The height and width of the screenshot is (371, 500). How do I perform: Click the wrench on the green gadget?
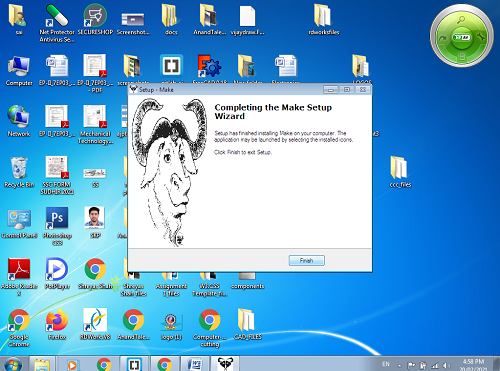(x=481, y=37)
